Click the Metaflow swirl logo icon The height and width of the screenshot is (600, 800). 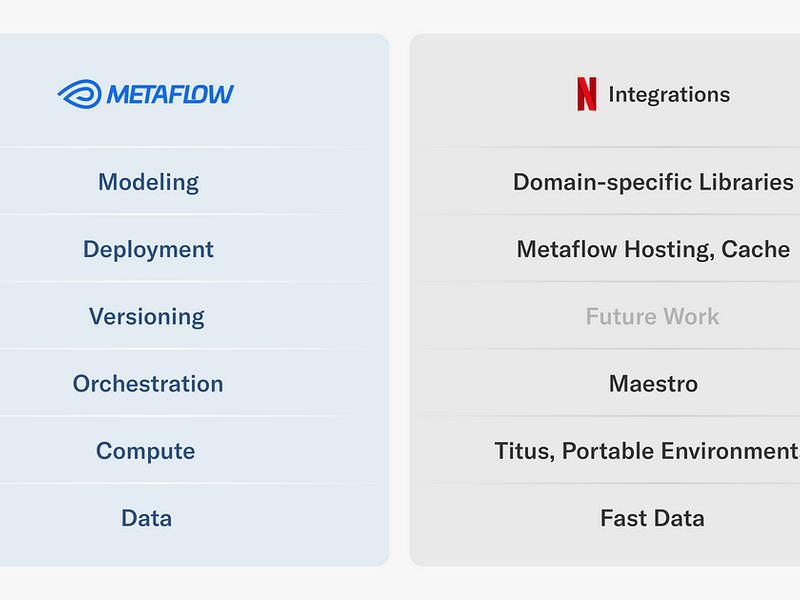pos(80,94)
